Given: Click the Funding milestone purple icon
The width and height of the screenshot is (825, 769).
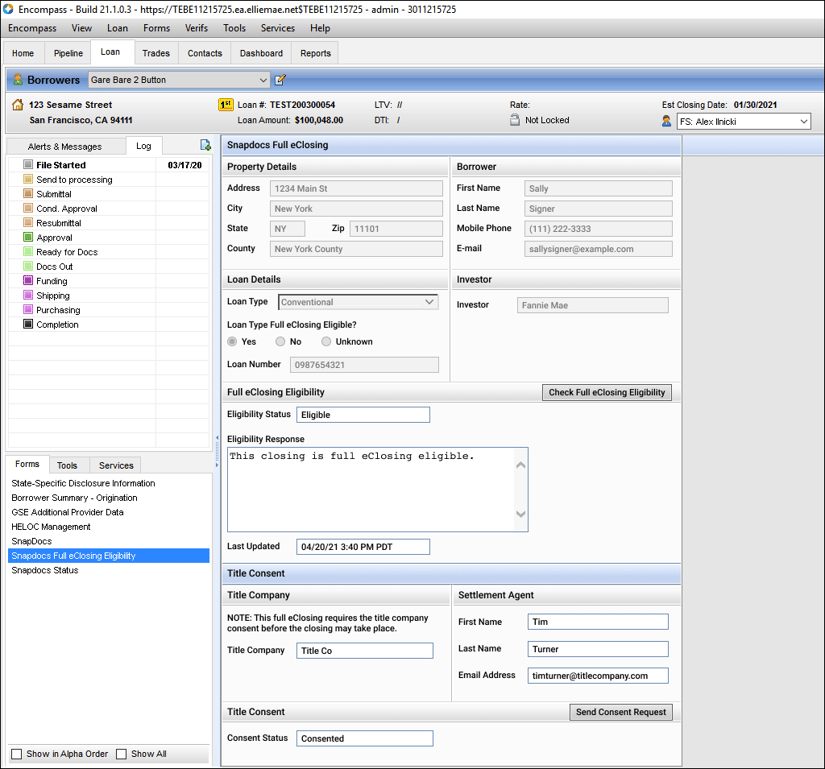Looking at the screenshot, I should (28, 280).
